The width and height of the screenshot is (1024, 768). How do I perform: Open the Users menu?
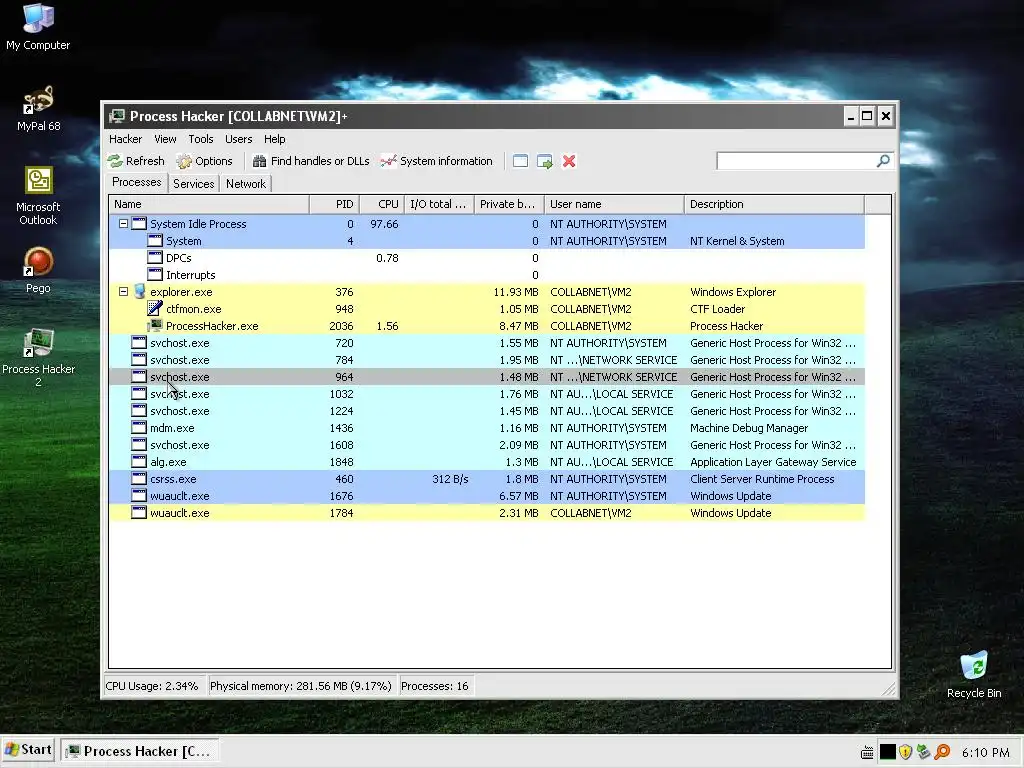click(238, 139)
